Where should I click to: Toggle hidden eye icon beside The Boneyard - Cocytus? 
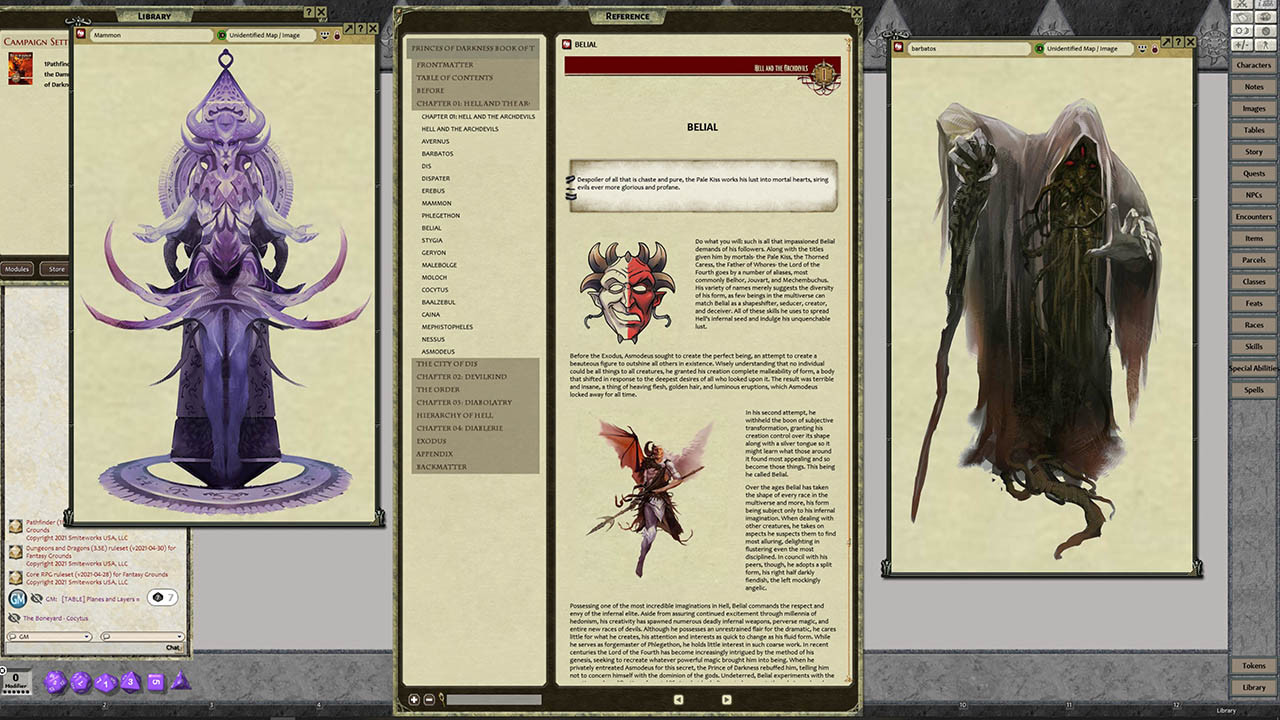[15, 618]
